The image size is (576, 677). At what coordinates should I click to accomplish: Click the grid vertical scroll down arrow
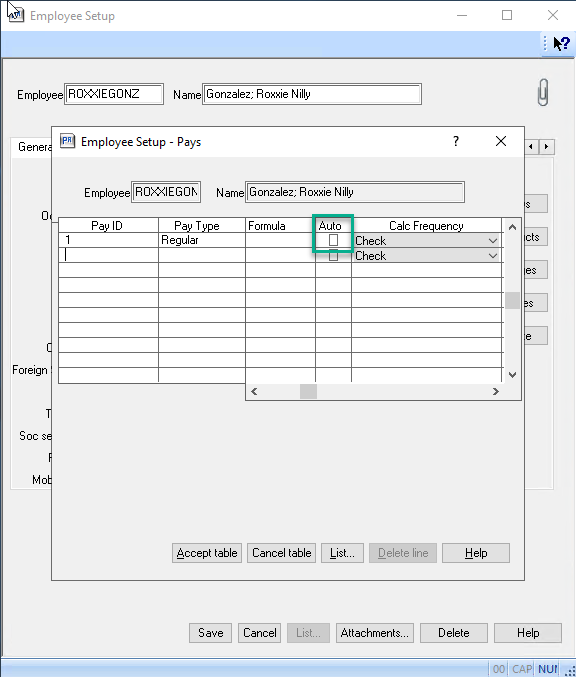click(513, 375)
